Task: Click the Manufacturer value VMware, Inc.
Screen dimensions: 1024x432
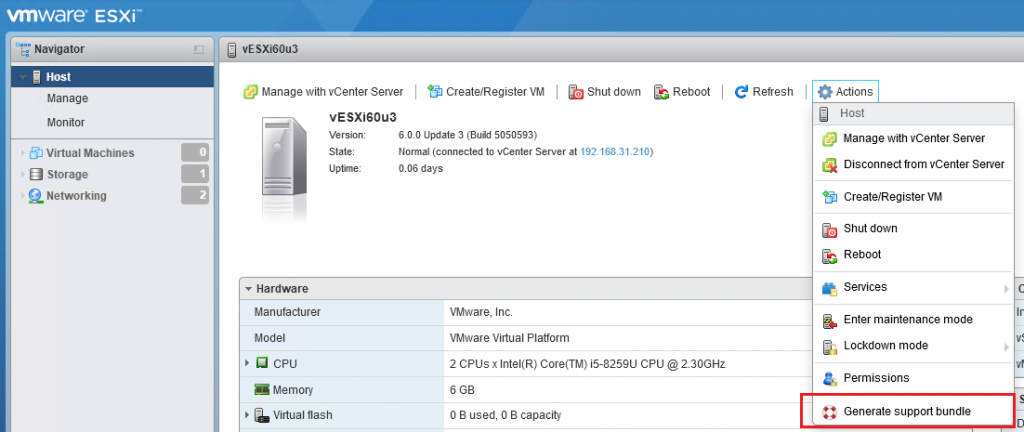Action: click(481, 312)
